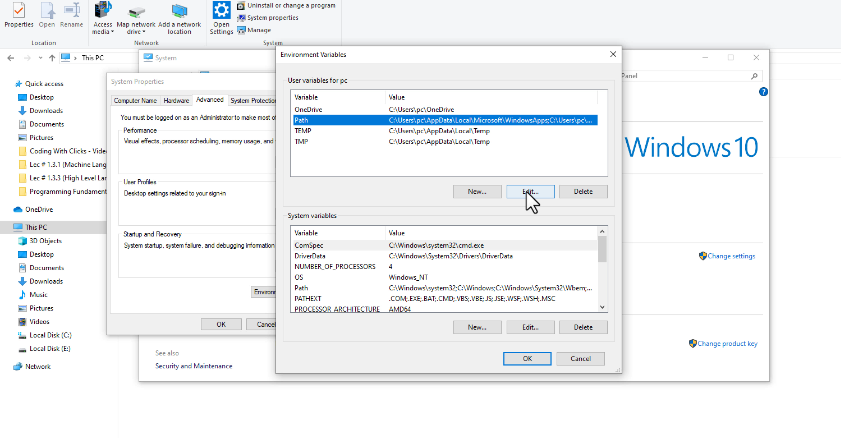Screen dimensions: 841x438
Task: Click system variables scrollbar up arrow
Action: tap(602, 232)
